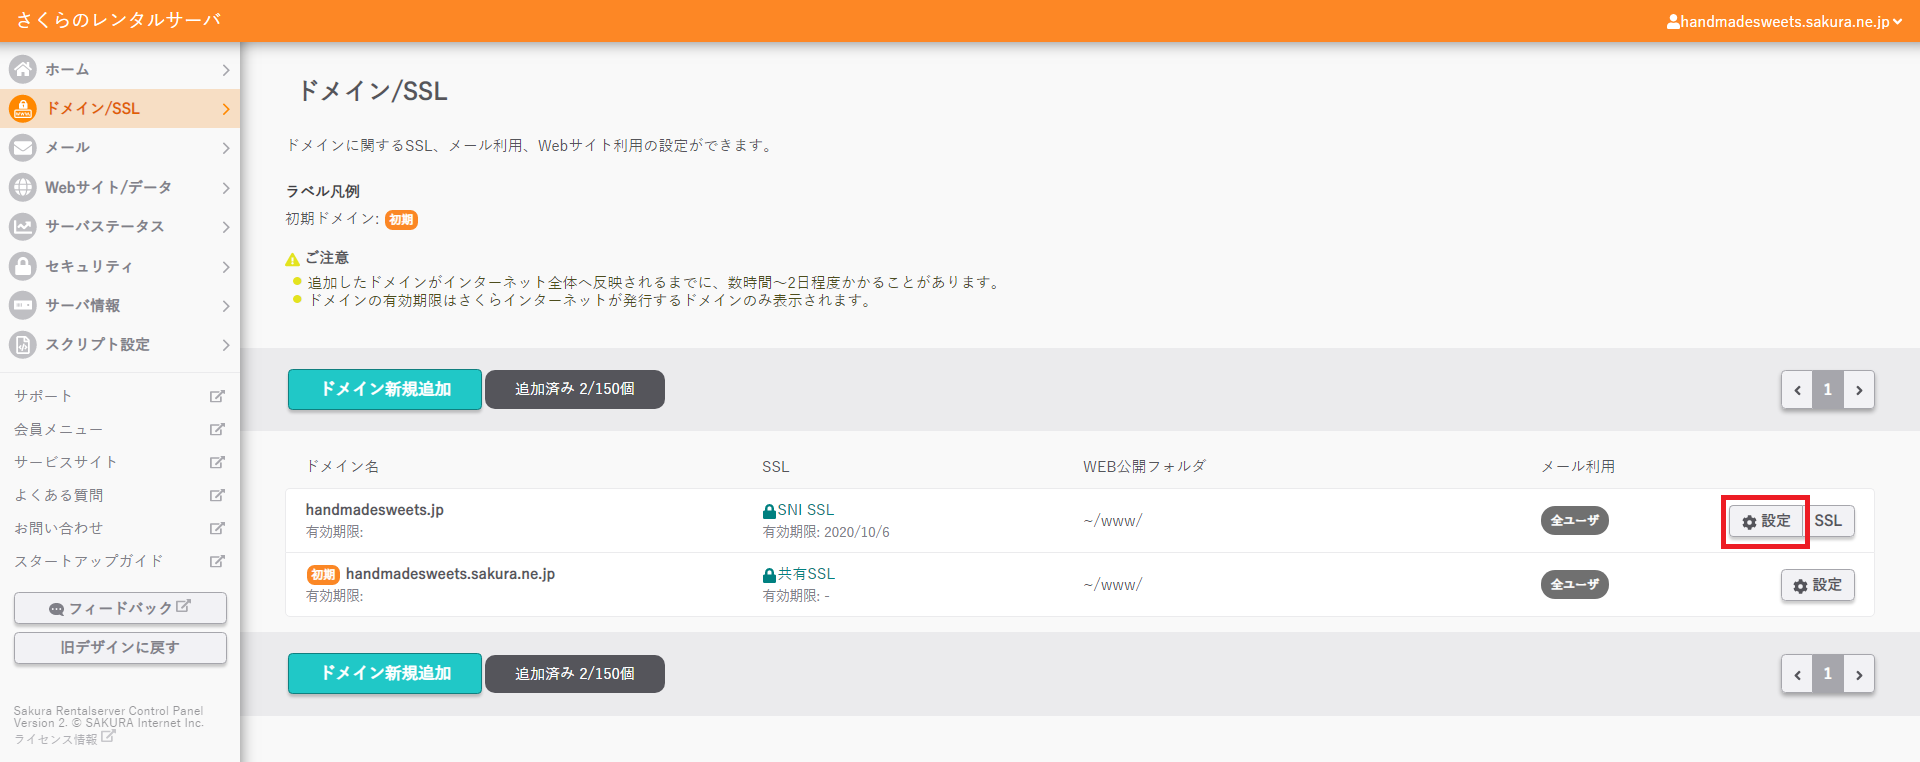1920x762 pixels.
Task: Click 全ユーザ badge for handmadesweets.sakura.ne.jp
Action: (x=1575, y=585)
